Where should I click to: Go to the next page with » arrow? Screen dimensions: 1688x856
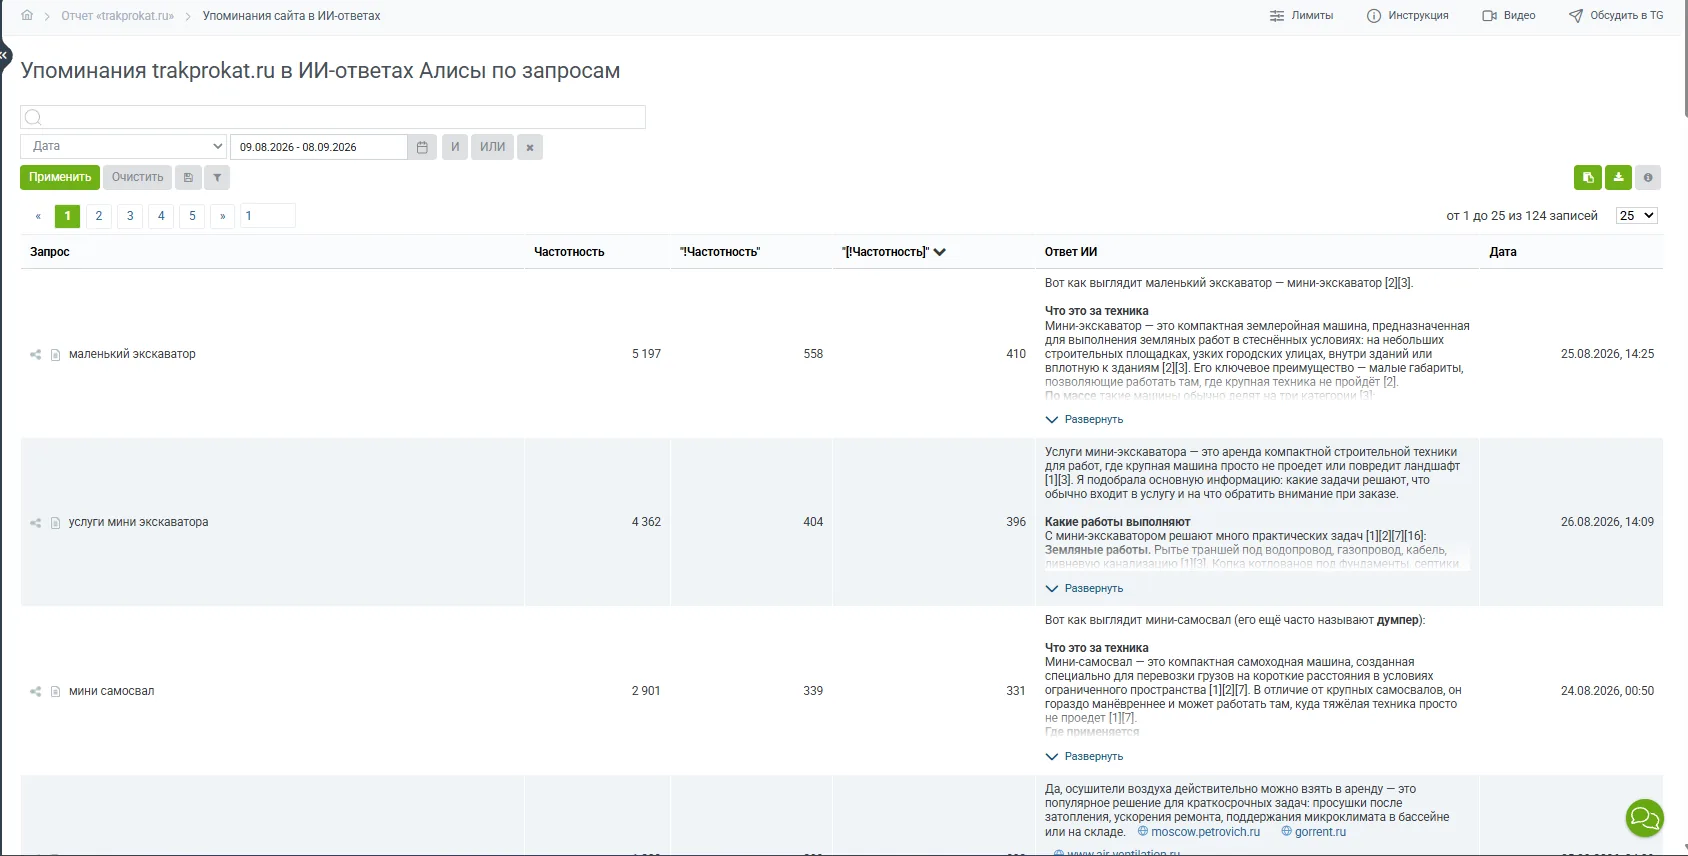tap(223, 216)
